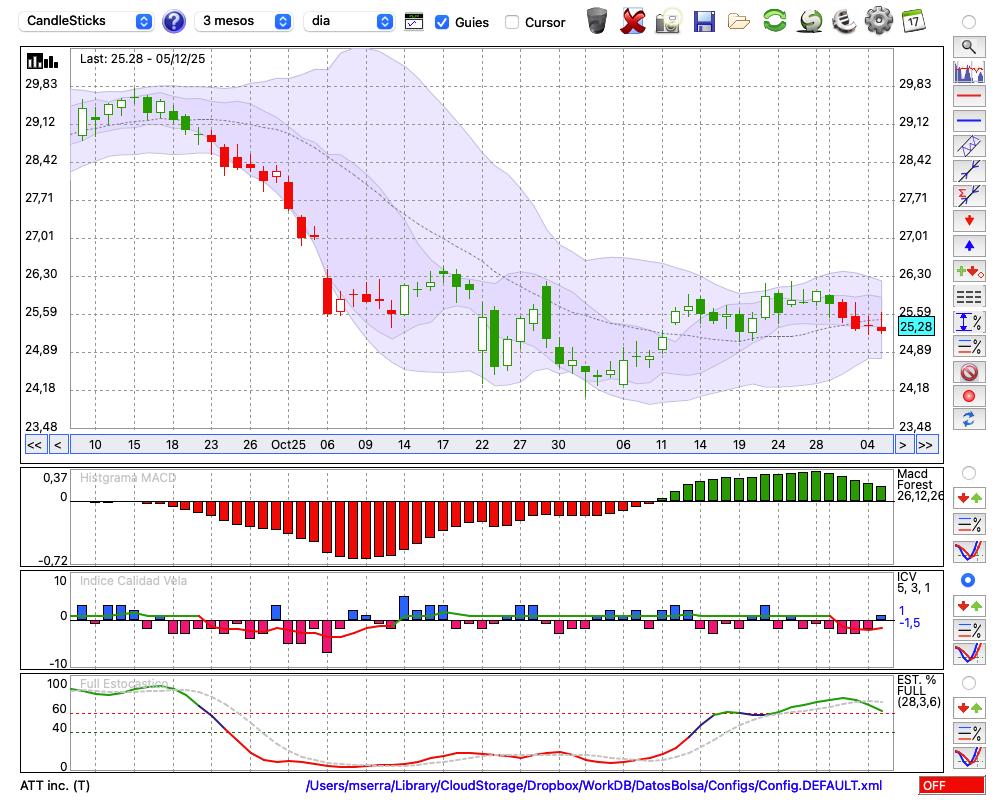Click the red OFF button
Screen dimensions: 1000x800
point(950,786)
